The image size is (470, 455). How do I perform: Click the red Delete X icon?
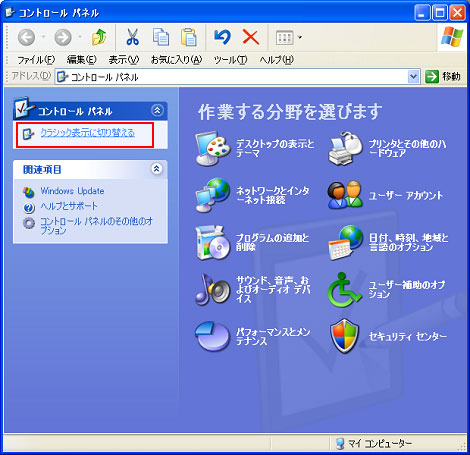[251, 37]
